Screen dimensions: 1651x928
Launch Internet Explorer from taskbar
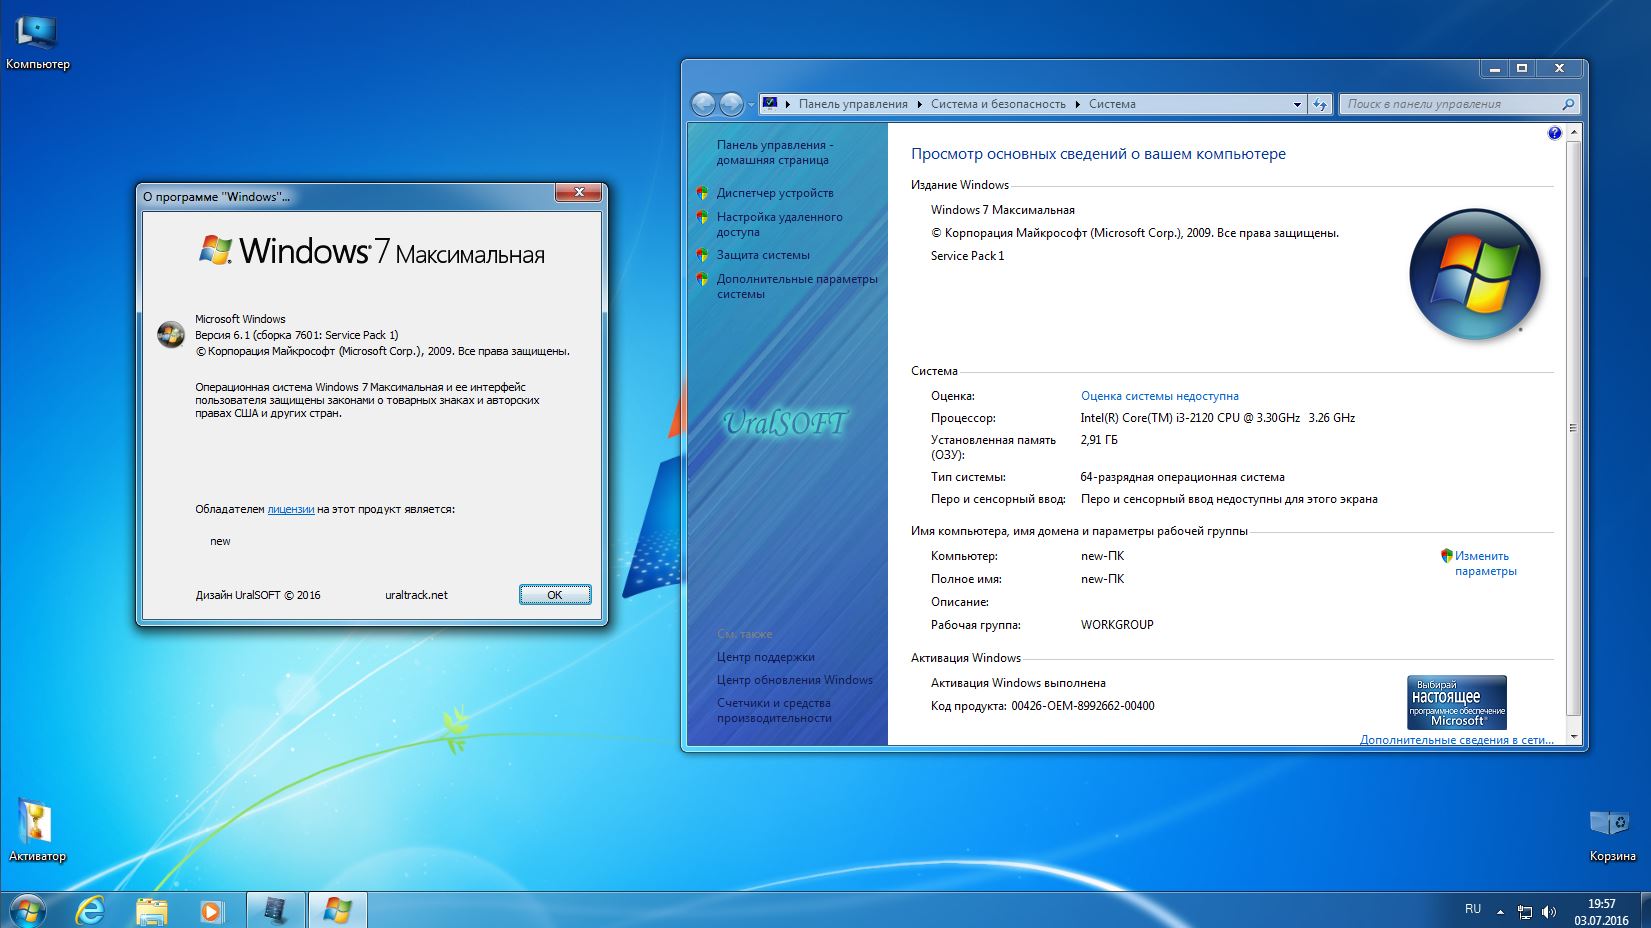pos(91,910)
